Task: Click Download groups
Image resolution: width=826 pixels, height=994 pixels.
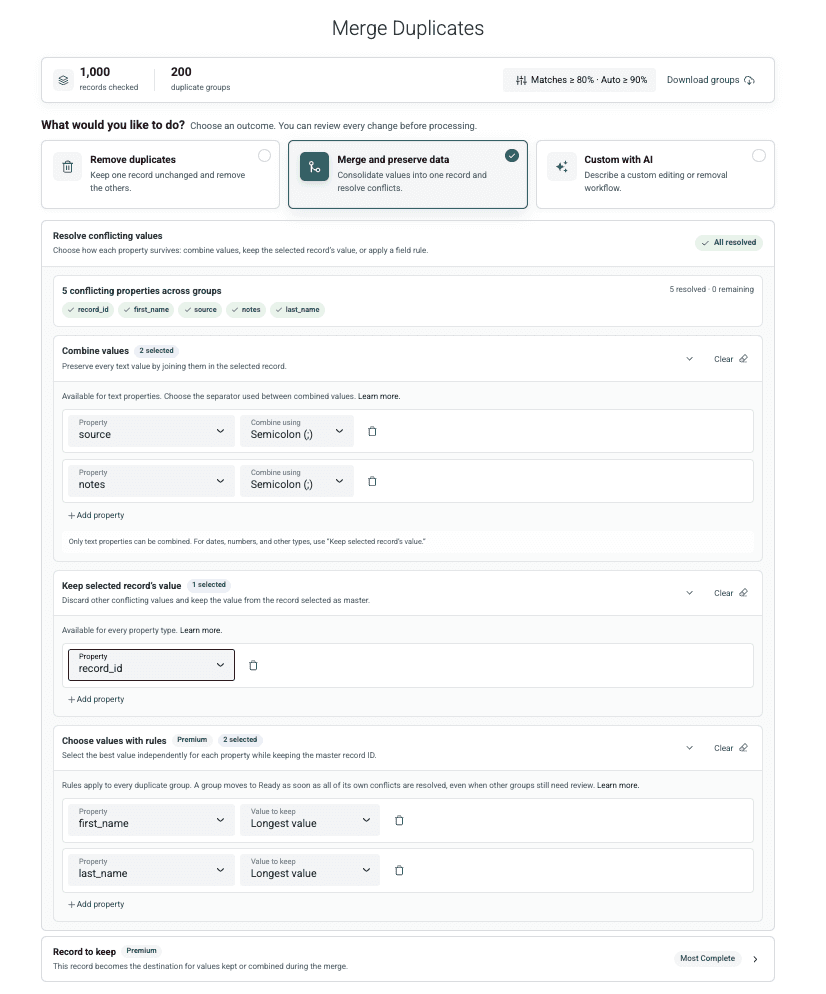Action: tap(711, 80)
